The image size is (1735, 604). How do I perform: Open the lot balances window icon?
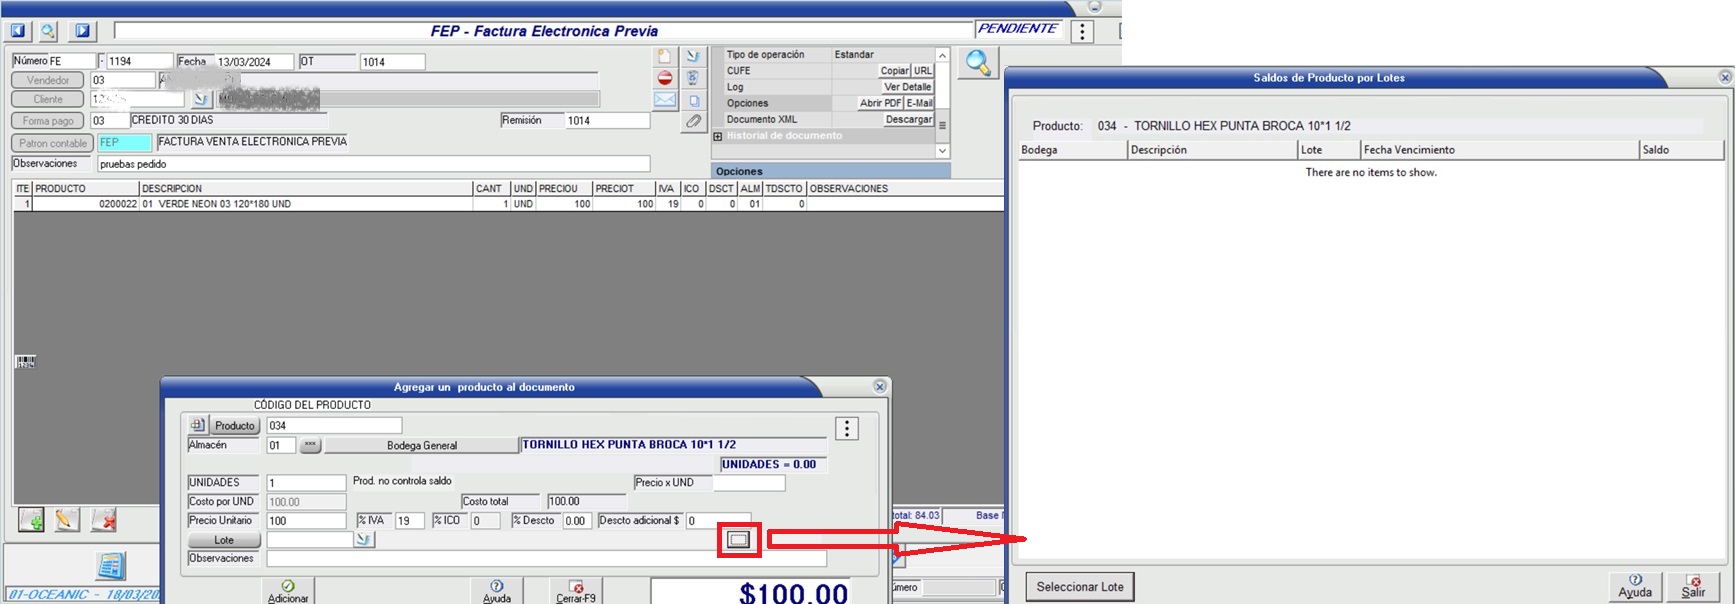click(x=738, y=540)
